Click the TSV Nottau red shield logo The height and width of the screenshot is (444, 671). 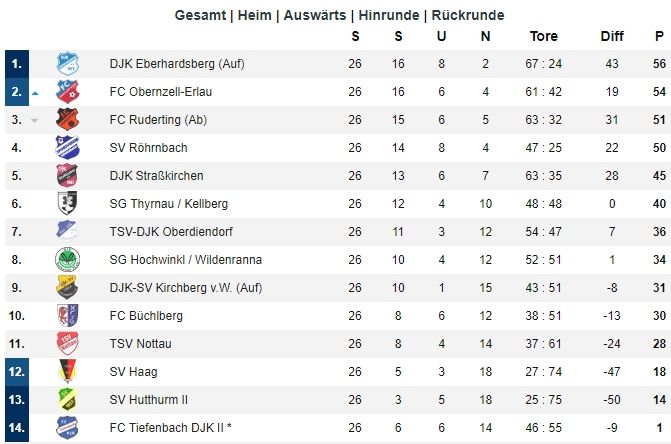[x=68, y=343]
